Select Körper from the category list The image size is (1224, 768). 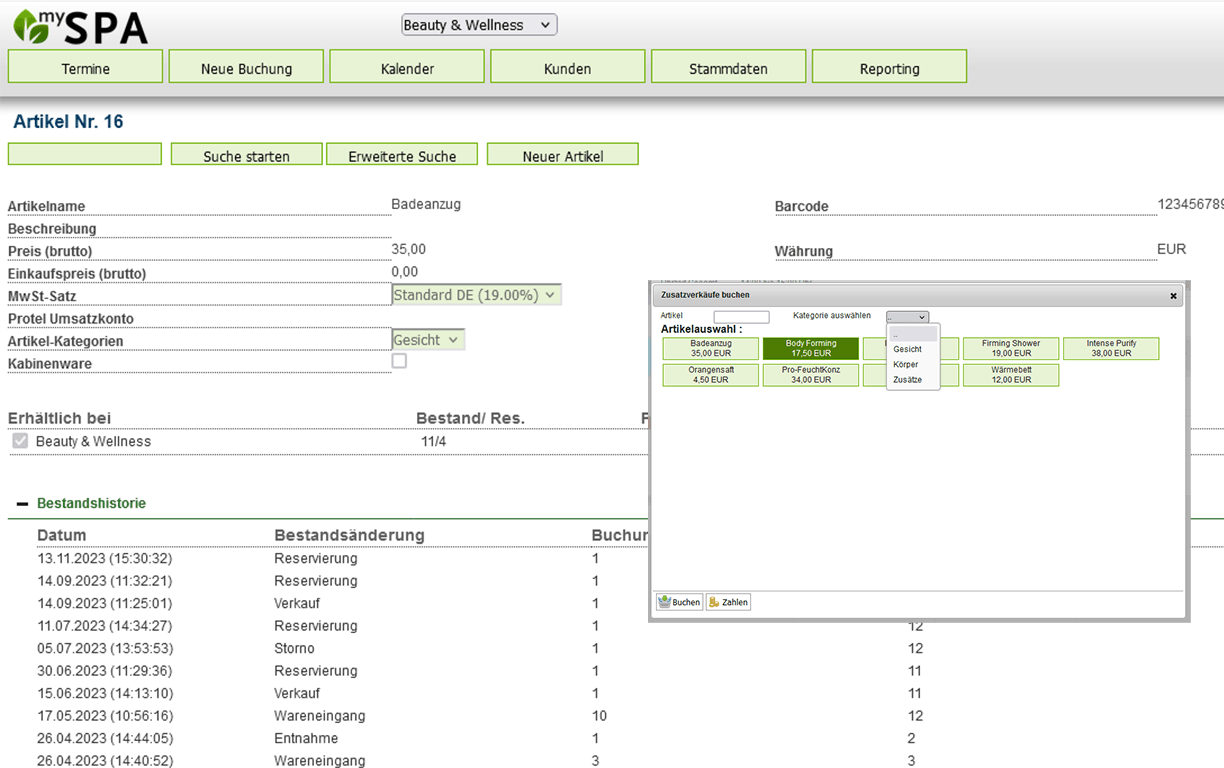tap(906, 364)
